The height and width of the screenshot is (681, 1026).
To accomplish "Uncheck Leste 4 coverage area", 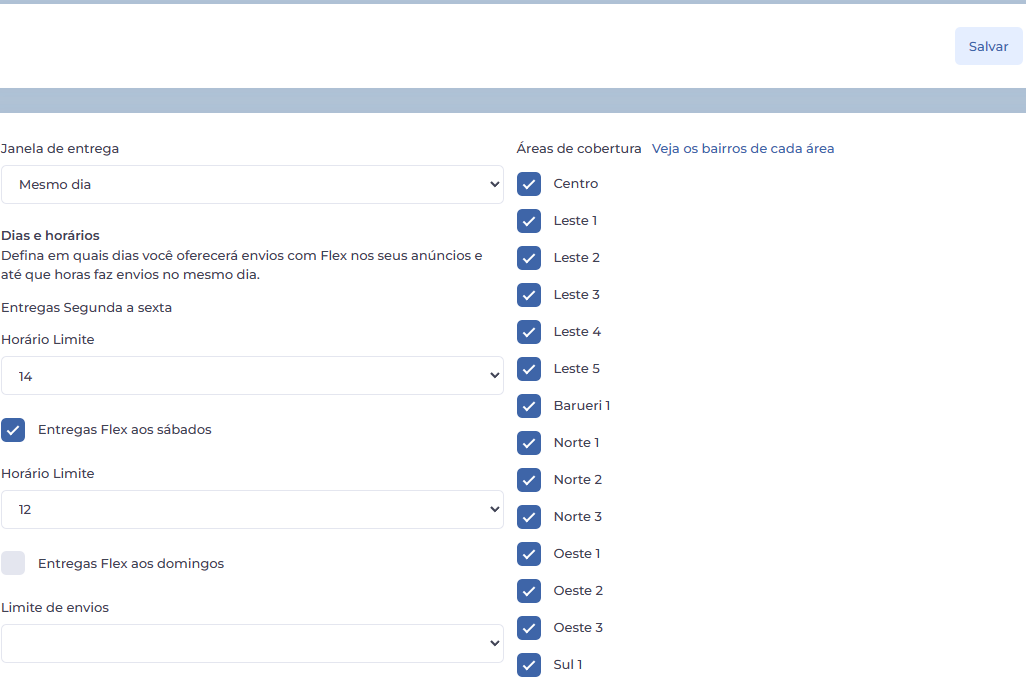I will click(x=529, y=332).
